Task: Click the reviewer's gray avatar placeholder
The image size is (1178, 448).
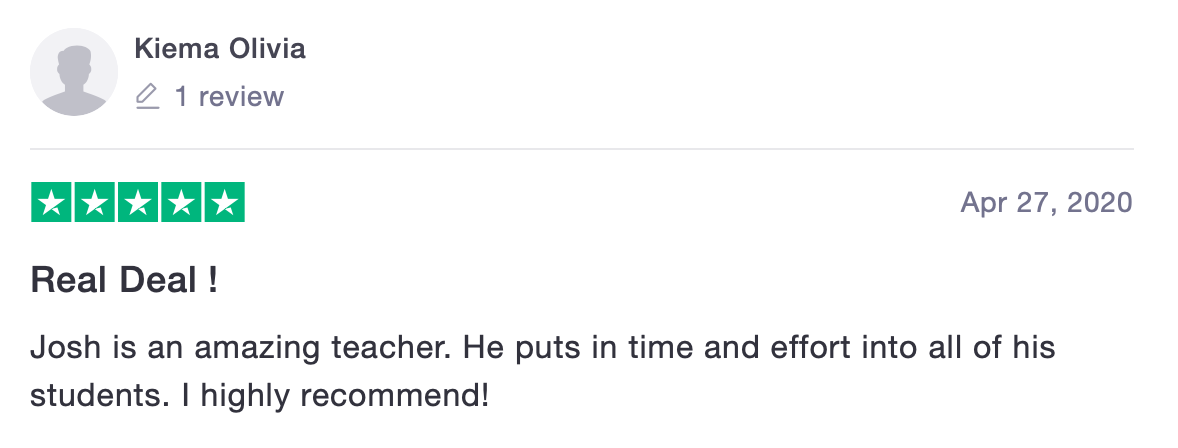Action: click(x=74, y=72)
